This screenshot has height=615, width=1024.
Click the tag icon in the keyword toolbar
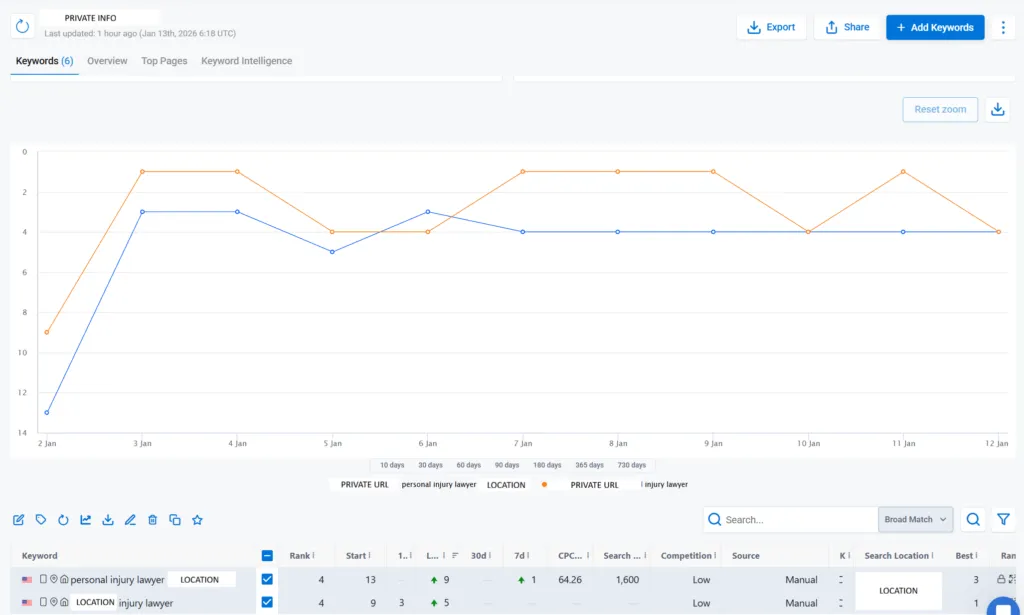(41, 520)
